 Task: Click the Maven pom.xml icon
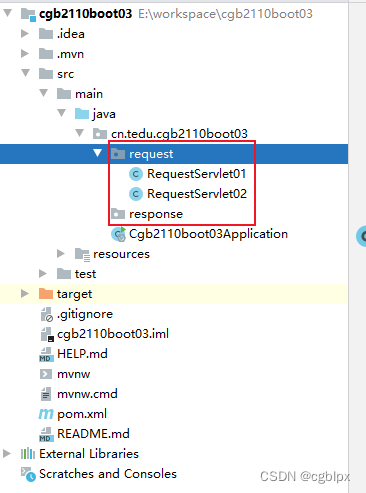(x=46, y=414)
